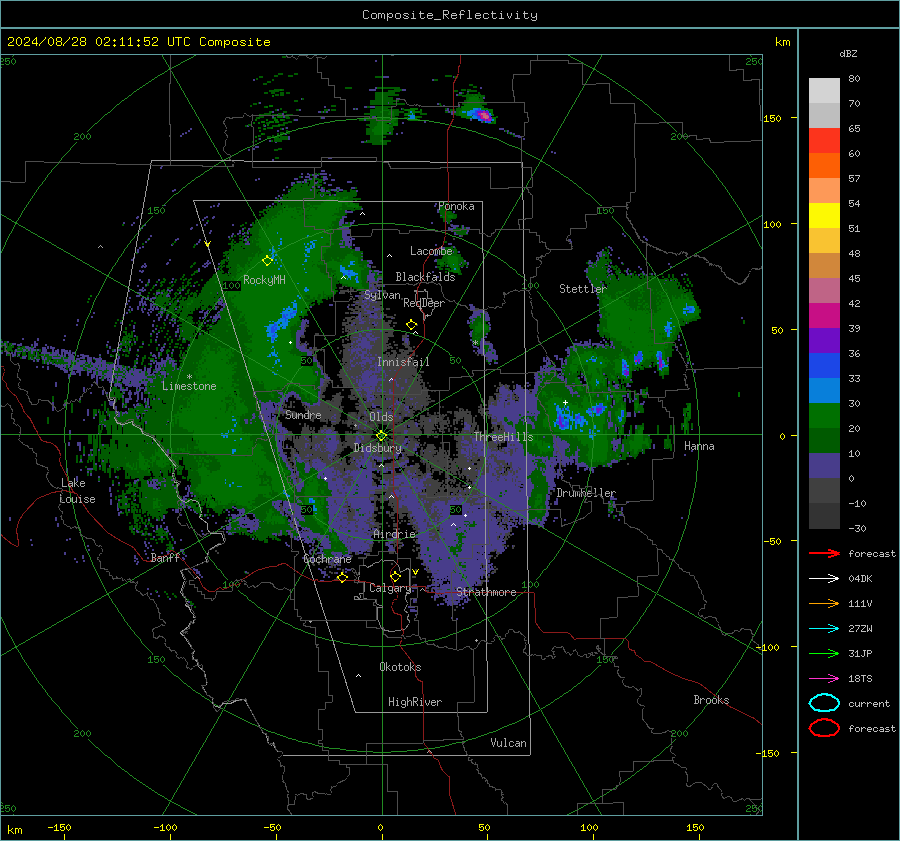Click the yellow diamond marker above Calgary

(x=395, y=576)
